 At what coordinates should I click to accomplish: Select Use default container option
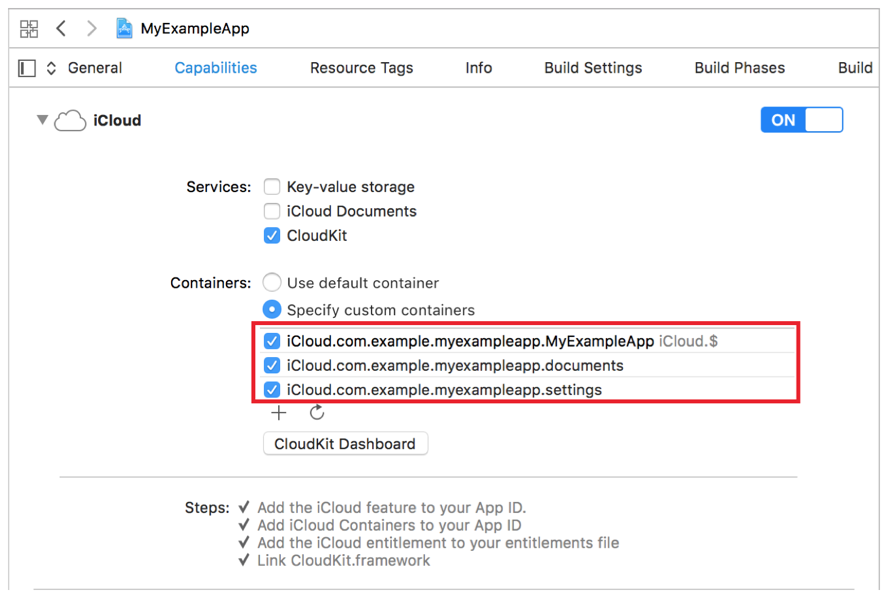click(x=272, y=283)
